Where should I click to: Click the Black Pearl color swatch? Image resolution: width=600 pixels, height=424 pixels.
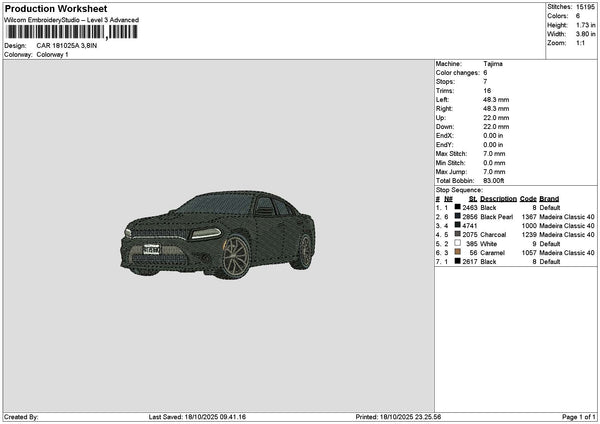pyautogui.click(x=457, y=216)
